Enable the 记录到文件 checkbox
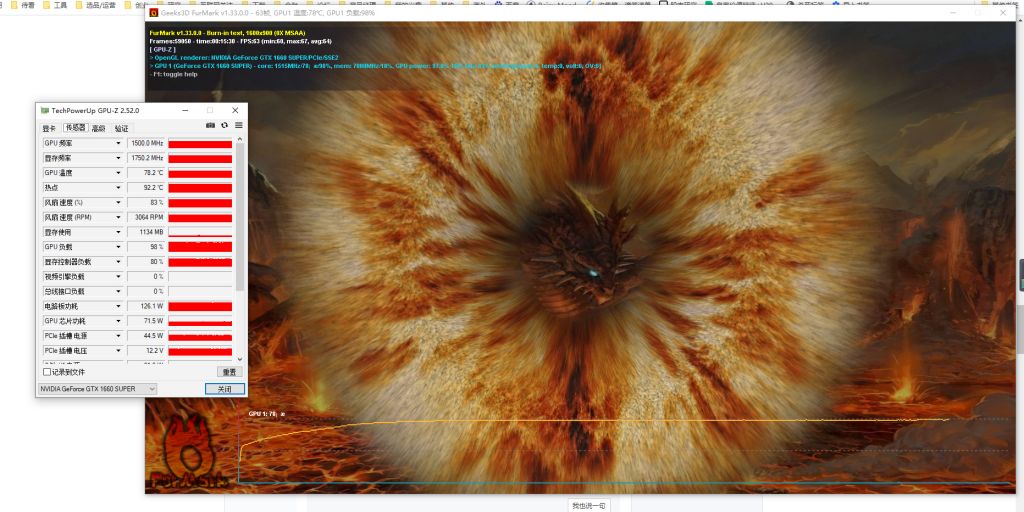 click(47, 371)
